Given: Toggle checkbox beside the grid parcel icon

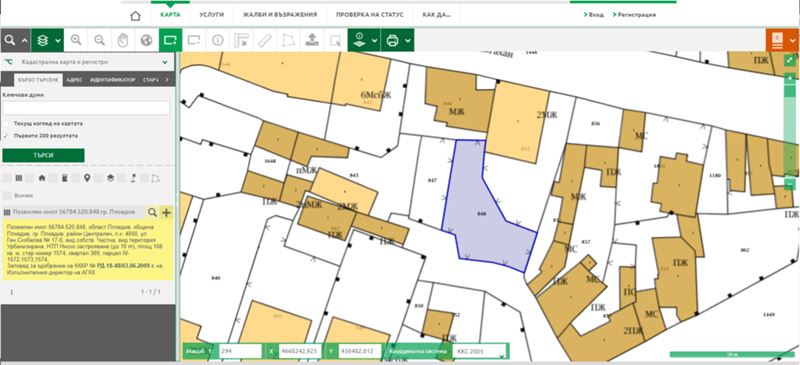Looking at the screenshot, I should 7,178.
